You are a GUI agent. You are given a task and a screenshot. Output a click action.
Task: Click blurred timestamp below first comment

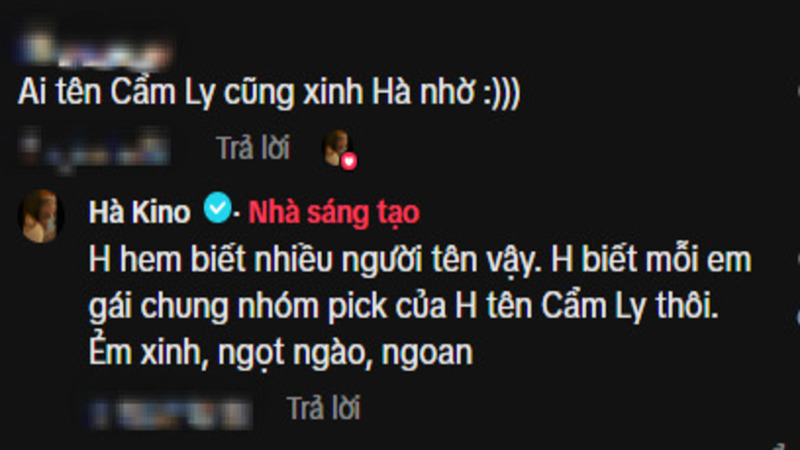(x=94, y=148)
